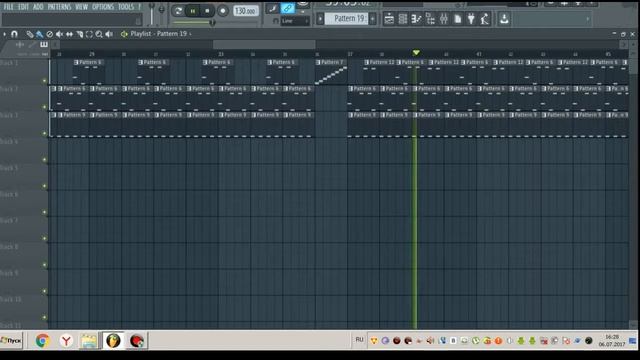Expand the news panel arrow
Viewport: 640px width, 360px height.
[588, 19]
